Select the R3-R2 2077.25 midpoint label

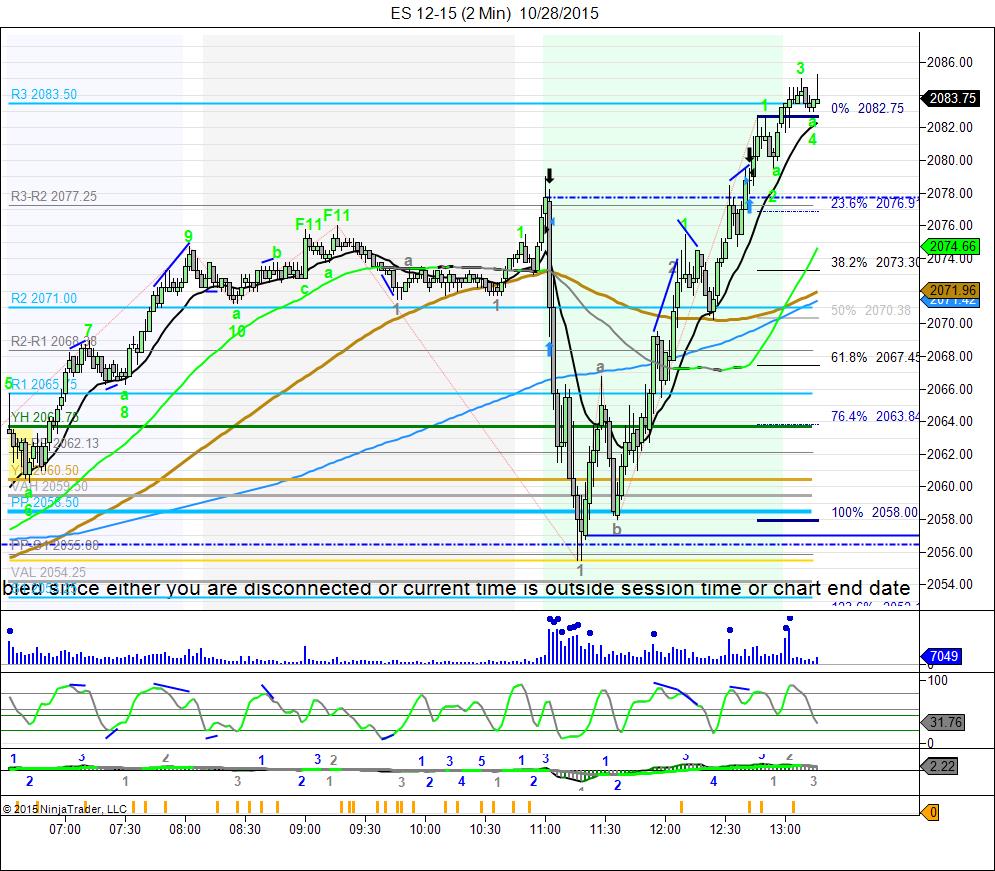tap(54, 197)
